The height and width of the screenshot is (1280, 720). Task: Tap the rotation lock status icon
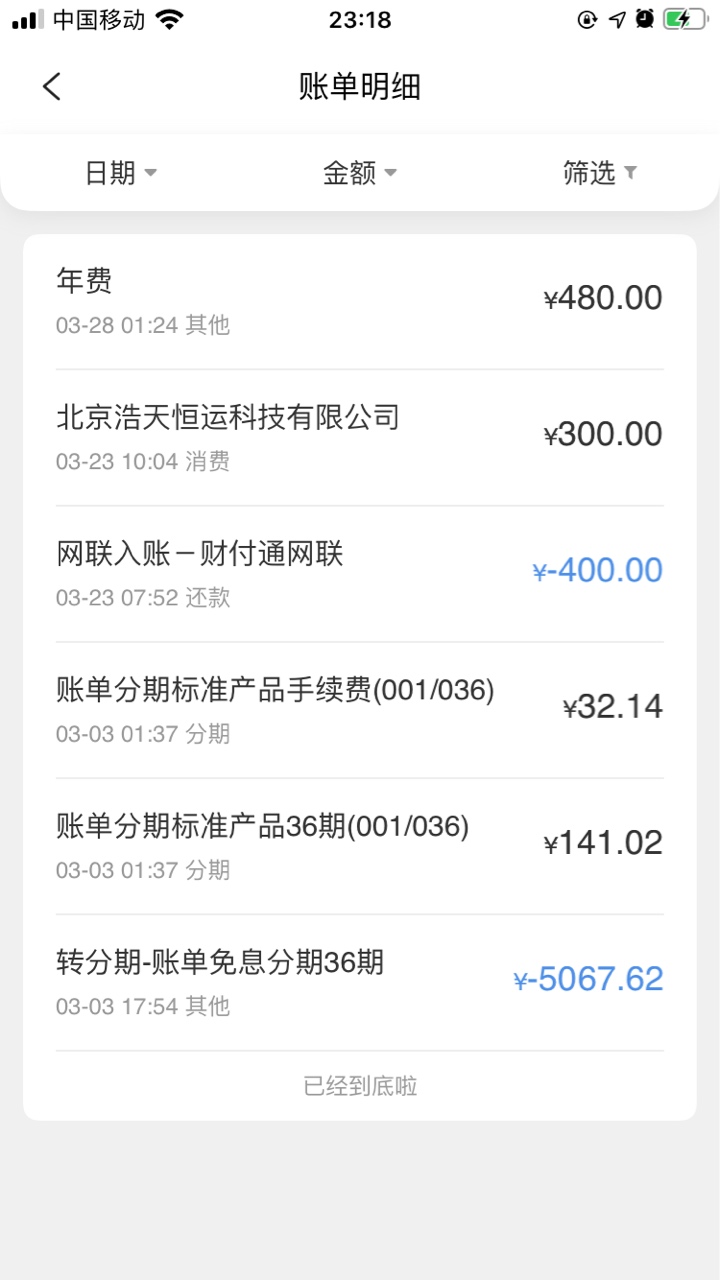coord(588,19)
